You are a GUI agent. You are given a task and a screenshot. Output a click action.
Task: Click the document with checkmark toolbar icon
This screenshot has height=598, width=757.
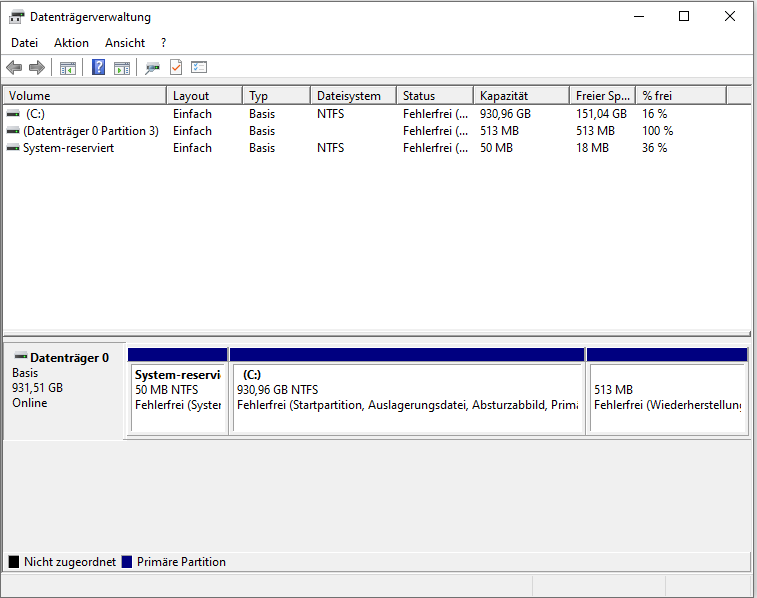pos(176,68)
